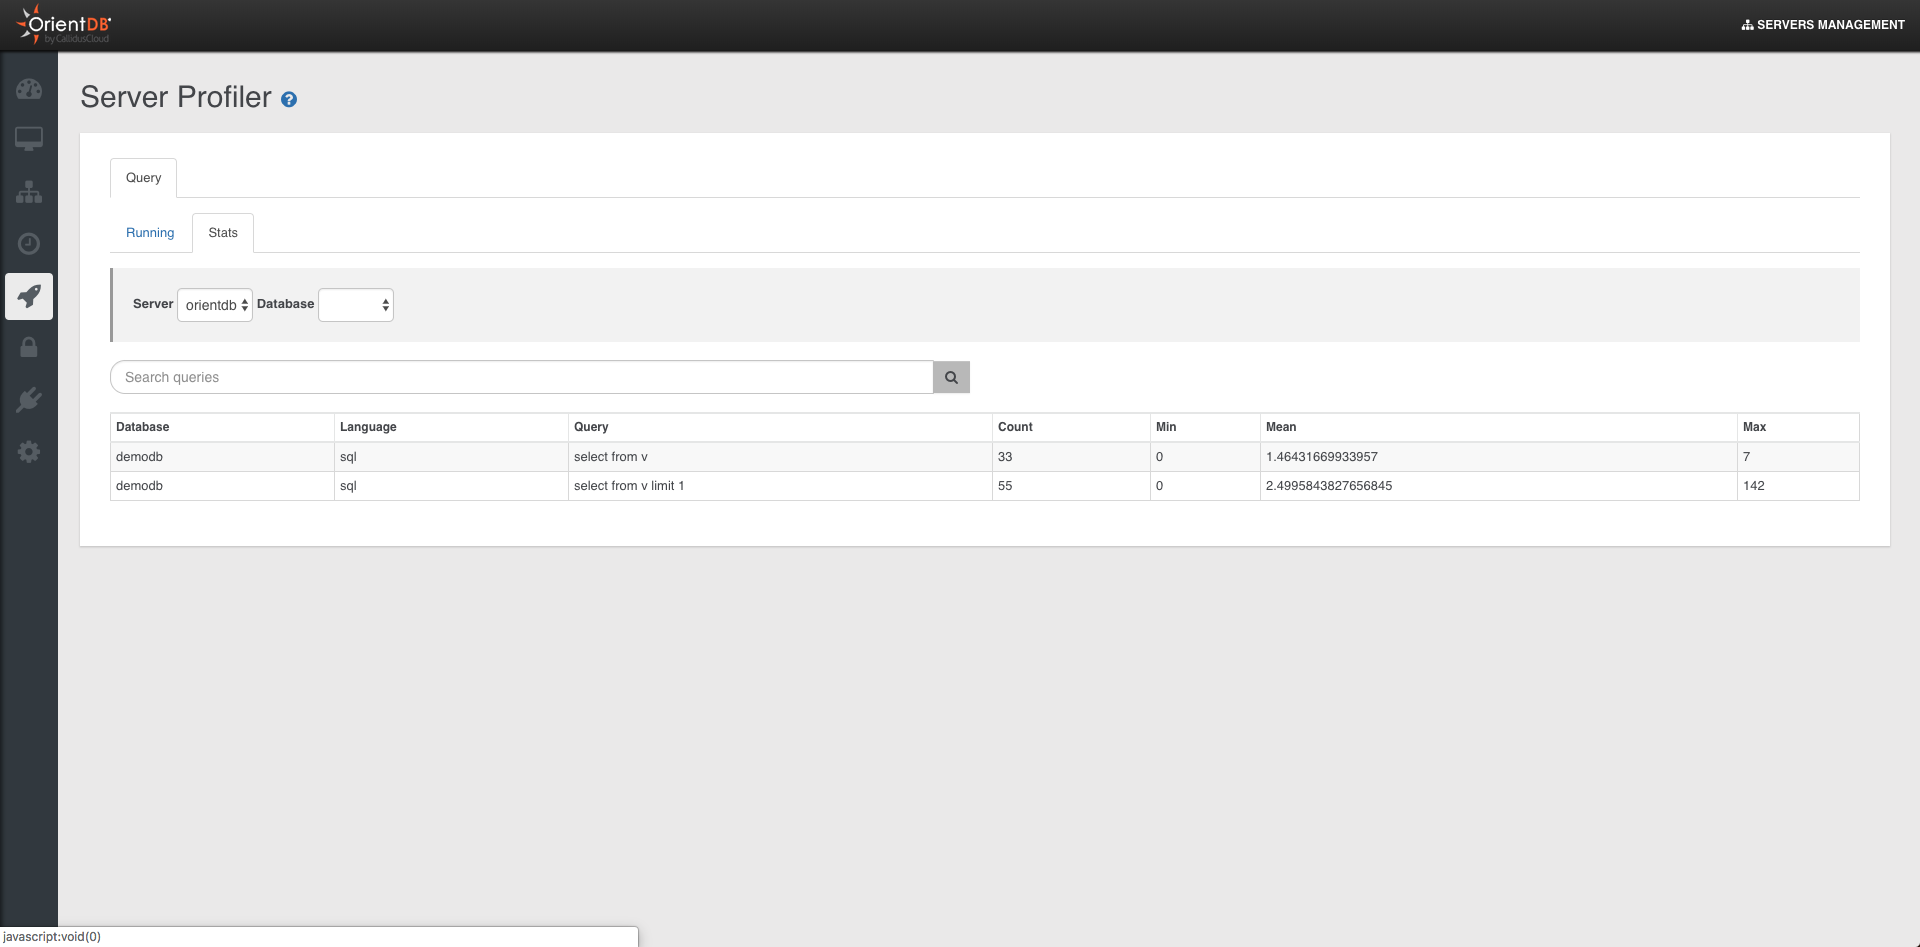Click the monitor icon in sidebar
This screenshot has width=1920, height=947.
coord(29,138)
